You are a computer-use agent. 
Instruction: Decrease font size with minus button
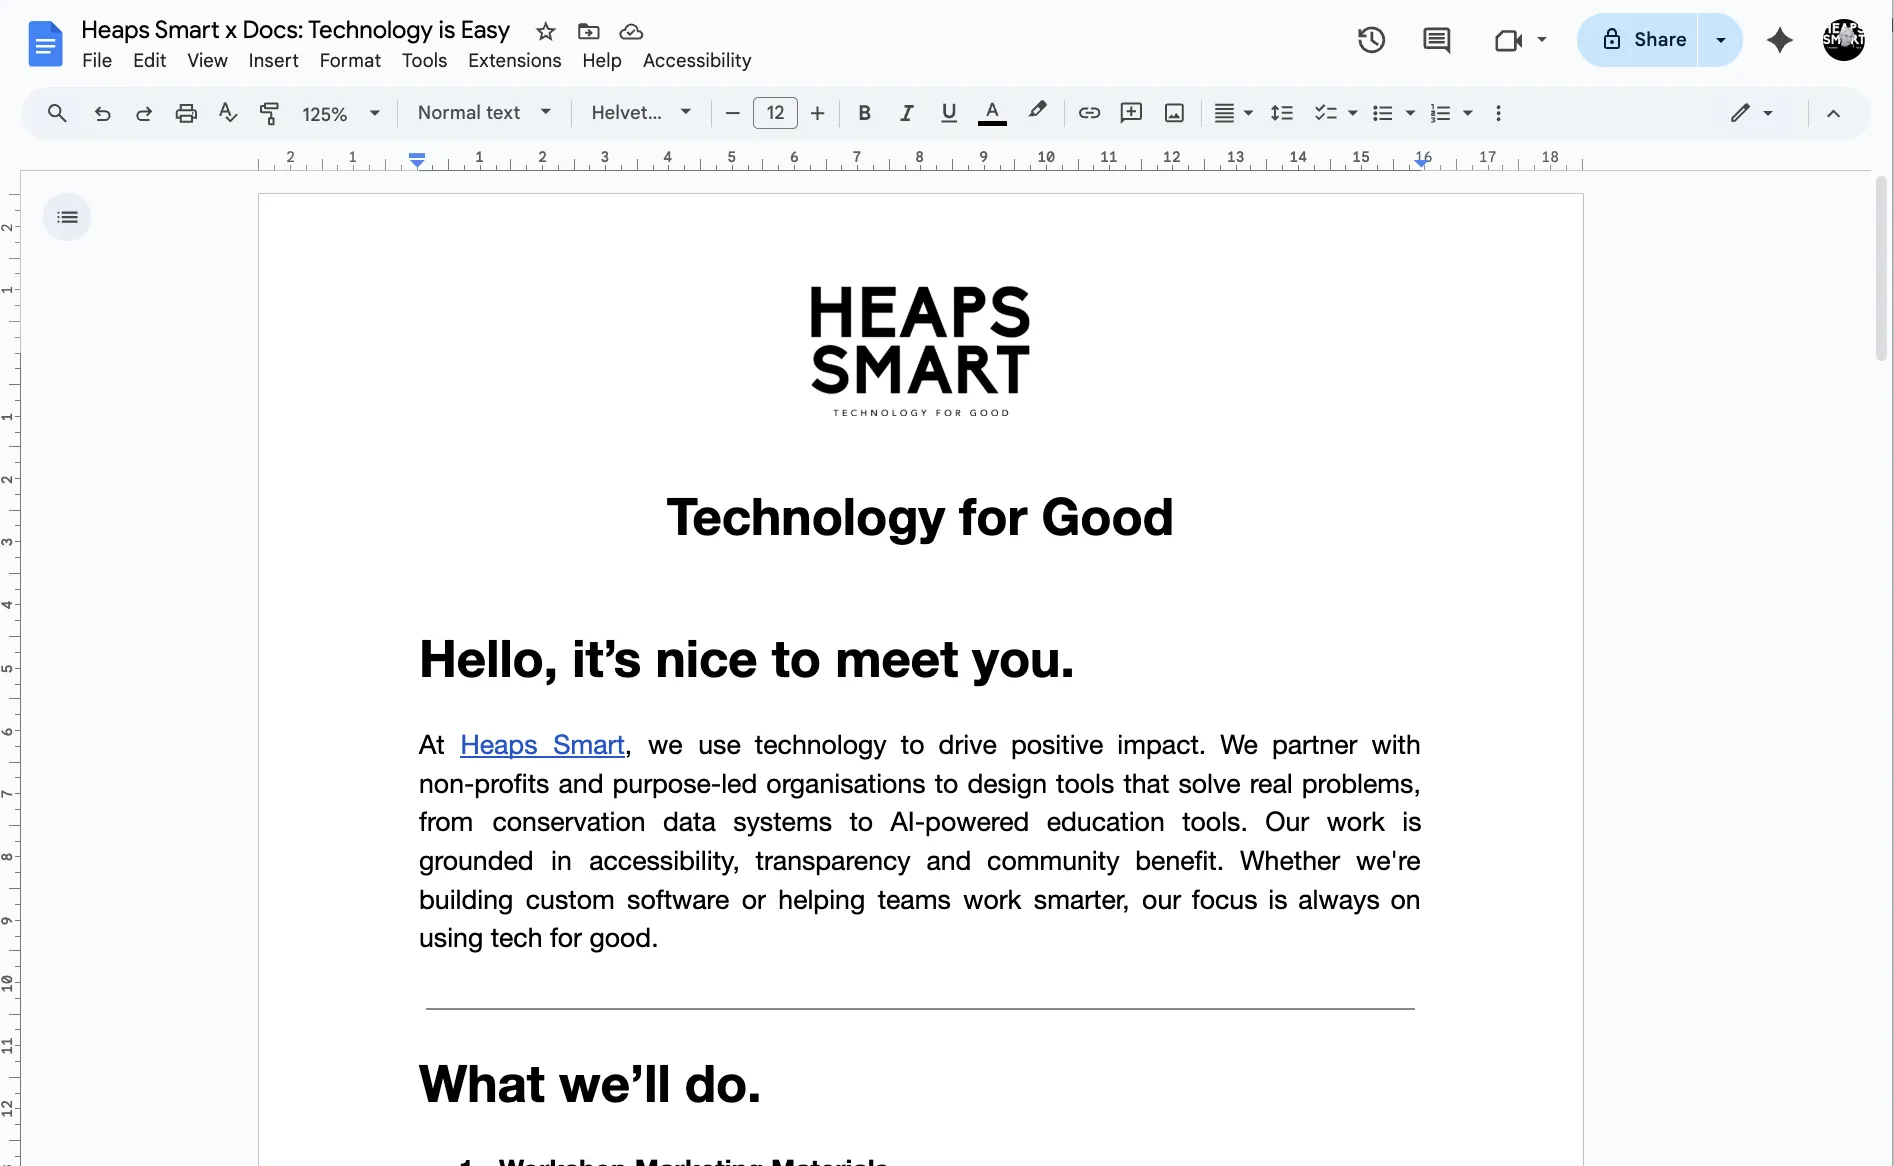pyautogui.click(x=732, y=113)
